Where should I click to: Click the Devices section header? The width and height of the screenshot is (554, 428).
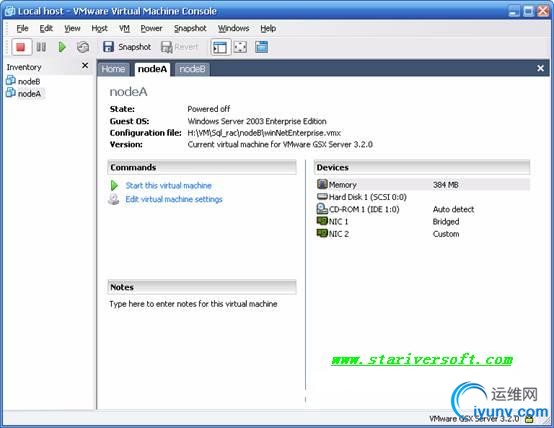click(x=422, y=167)
